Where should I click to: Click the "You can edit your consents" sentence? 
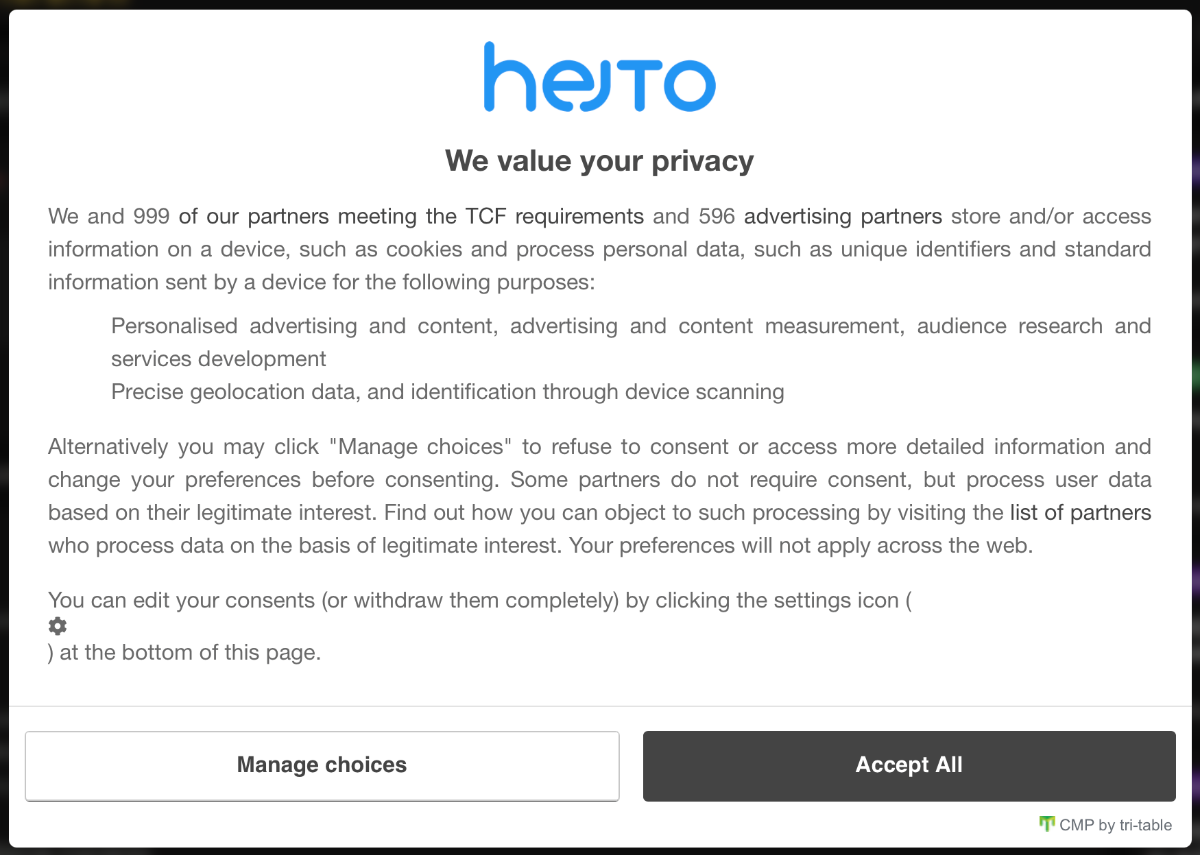pos(479,601)
